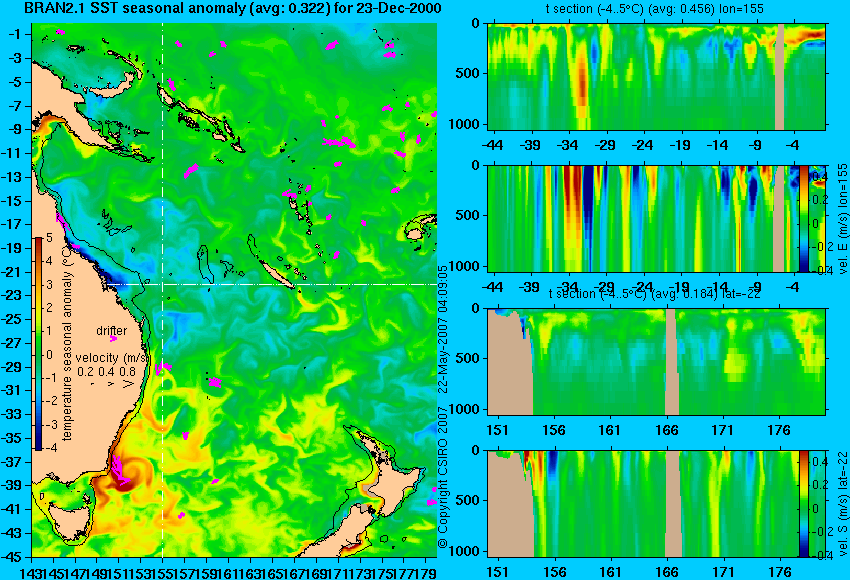Click the '5' tick on temperature color bar
This screenshot has height=580, width=850.
click(49, 237)
